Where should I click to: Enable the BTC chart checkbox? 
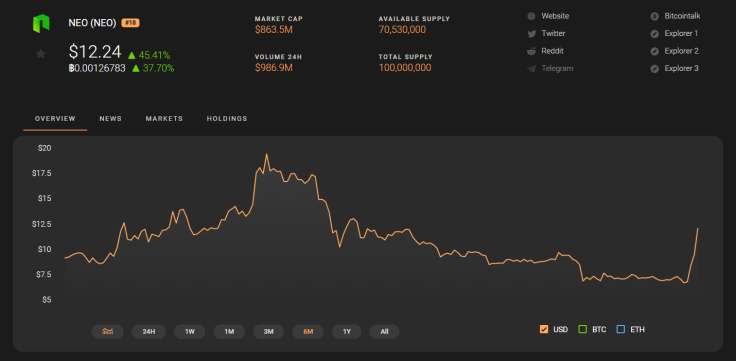tap(583, 330)
